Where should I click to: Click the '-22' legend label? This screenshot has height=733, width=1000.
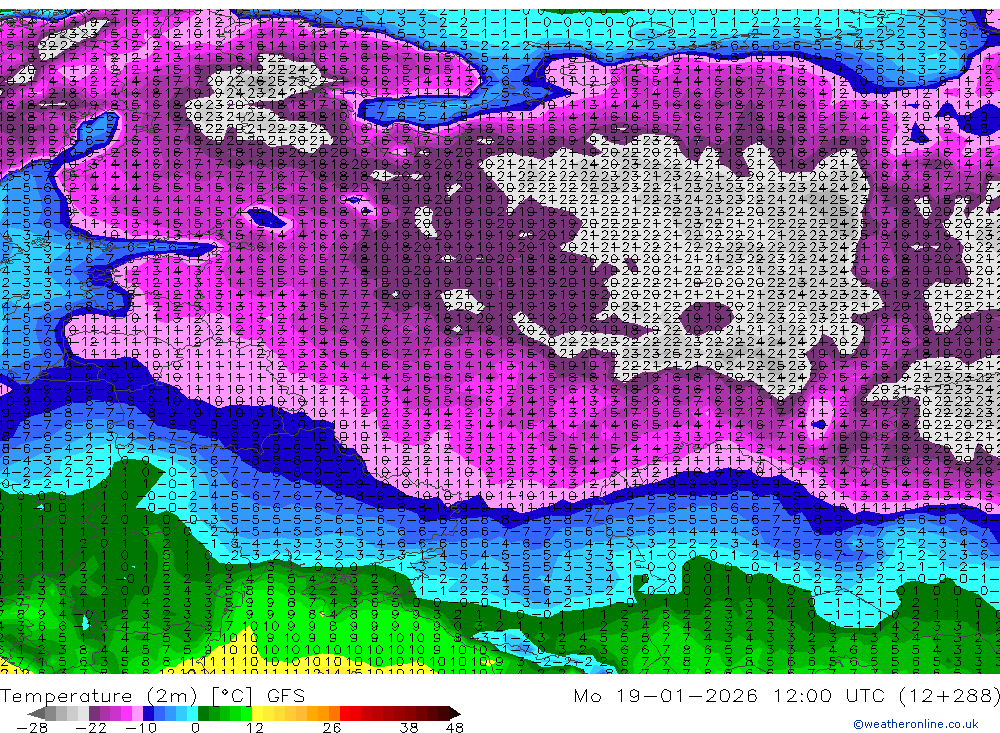point(91,728)
